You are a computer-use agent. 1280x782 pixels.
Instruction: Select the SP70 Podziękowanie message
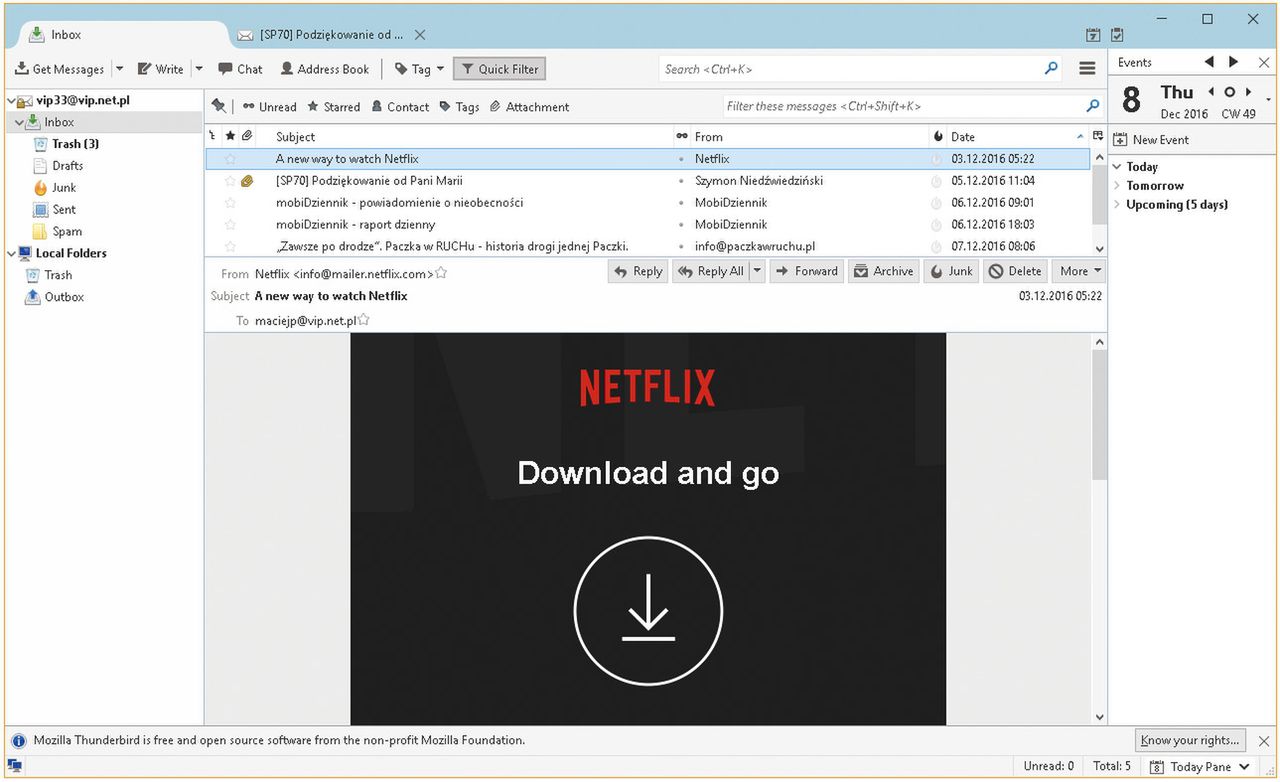click(647, 181)
